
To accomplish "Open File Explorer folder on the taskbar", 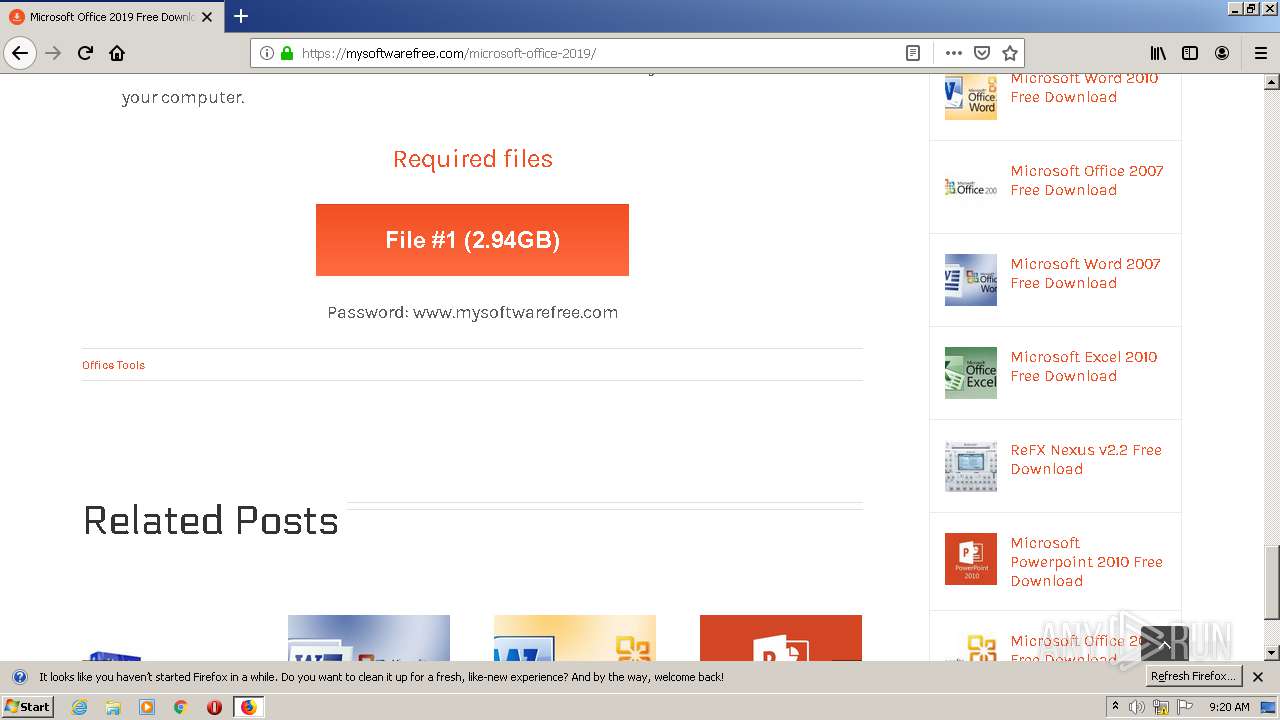I will [113, 707].
